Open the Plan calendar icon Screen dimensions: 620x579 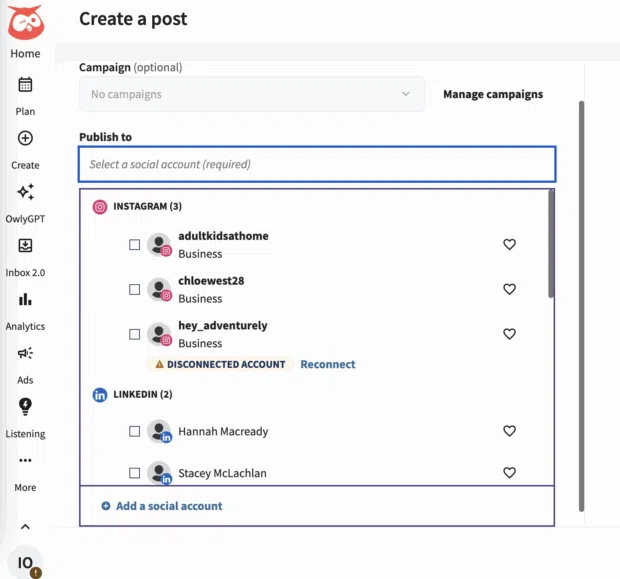(25, 85)
